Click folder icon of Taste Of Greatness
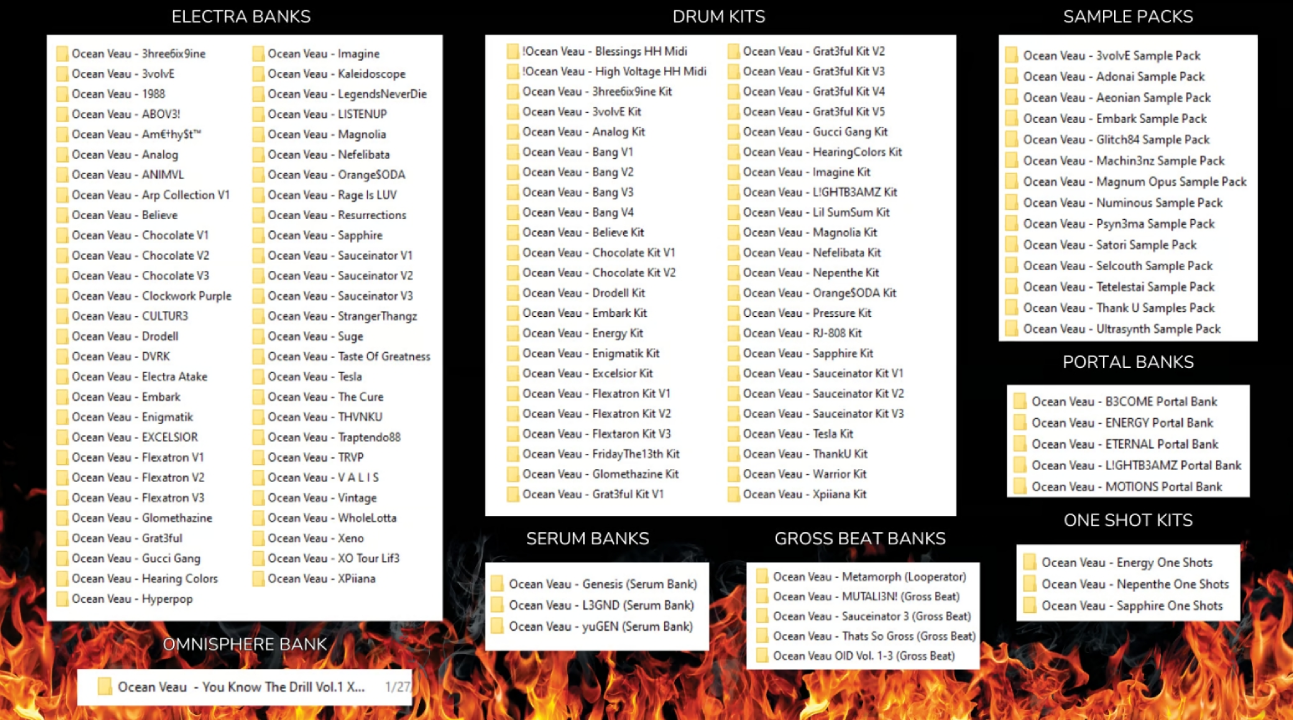The width and height of the screenshot is (1293, 720). (258, 357)
